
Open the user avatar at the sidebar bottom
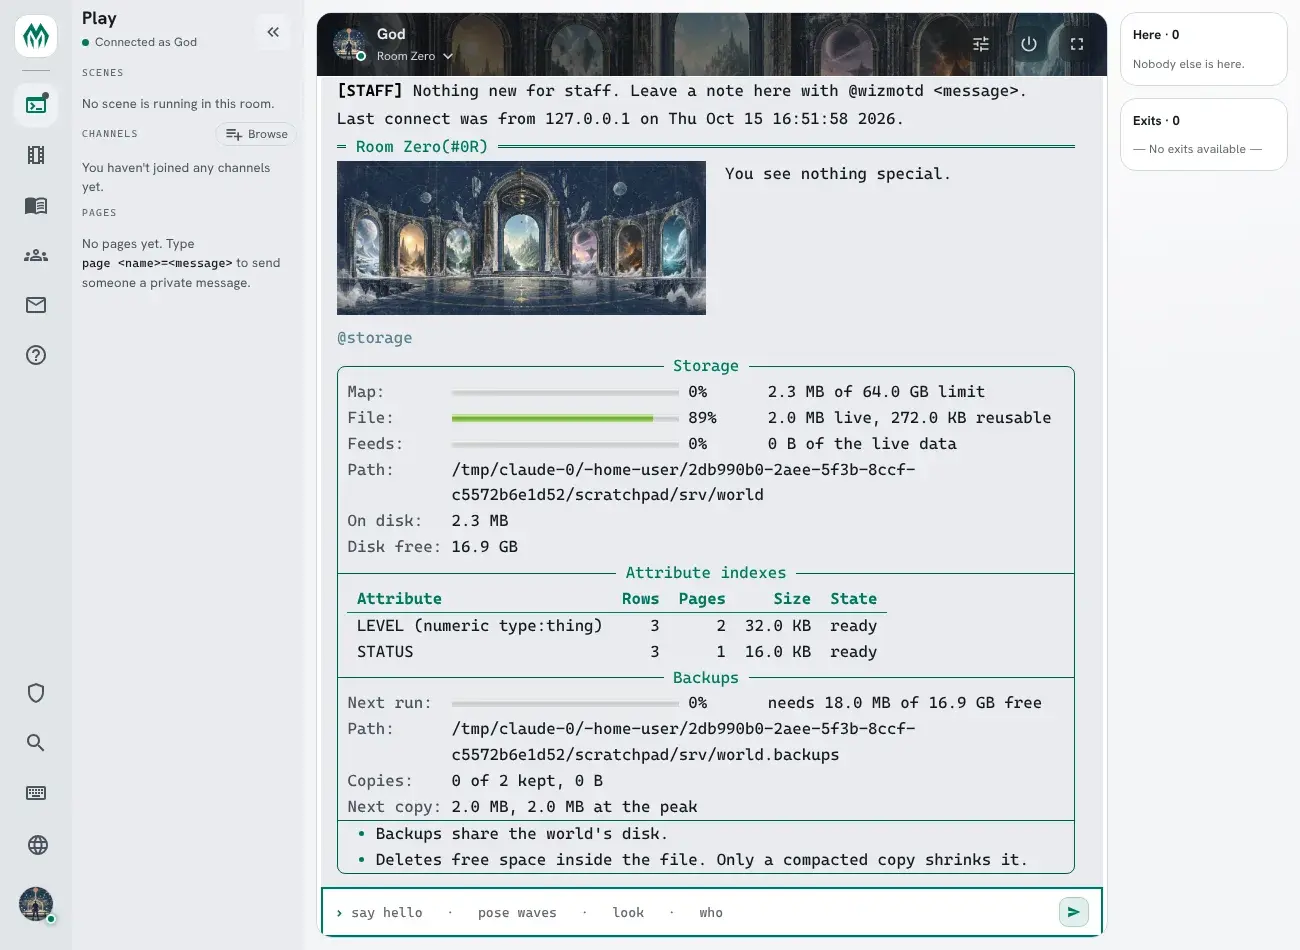point(36,904)
